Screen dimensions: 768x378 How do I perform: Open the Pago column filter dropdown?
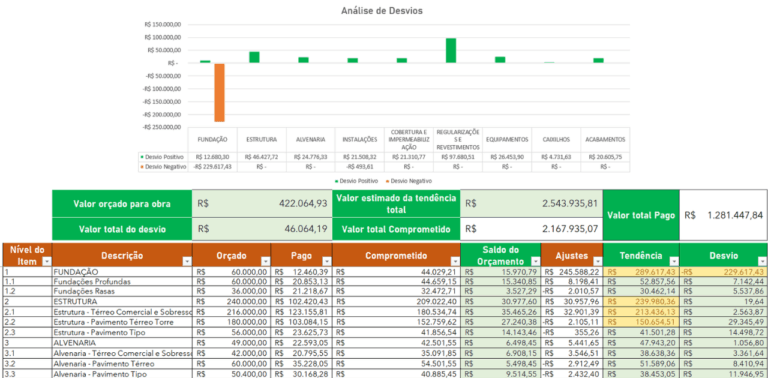pos(326,262)
